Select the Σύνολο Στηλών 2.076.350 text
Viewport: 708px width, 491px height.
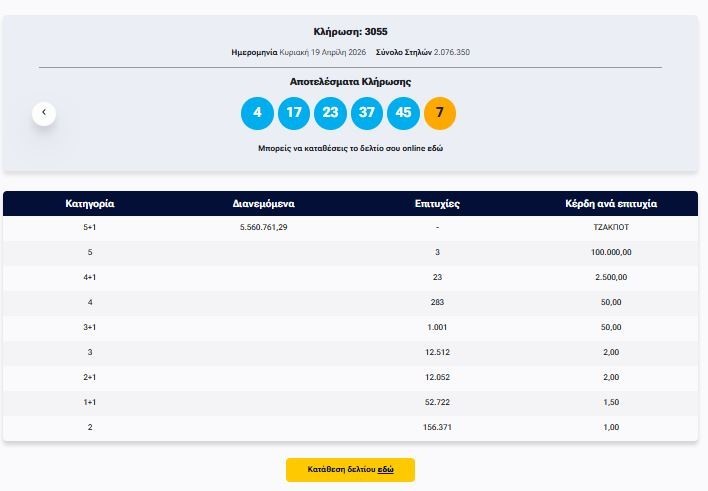422,52
